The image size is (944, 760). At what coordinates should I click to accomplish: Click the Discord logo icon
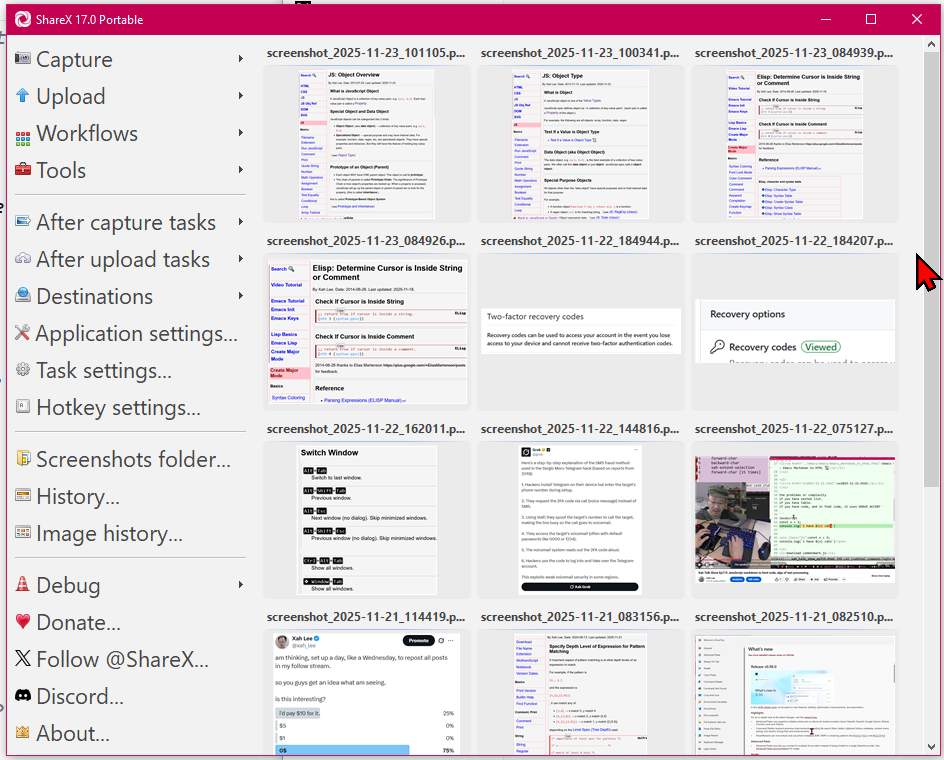point(22,697)
